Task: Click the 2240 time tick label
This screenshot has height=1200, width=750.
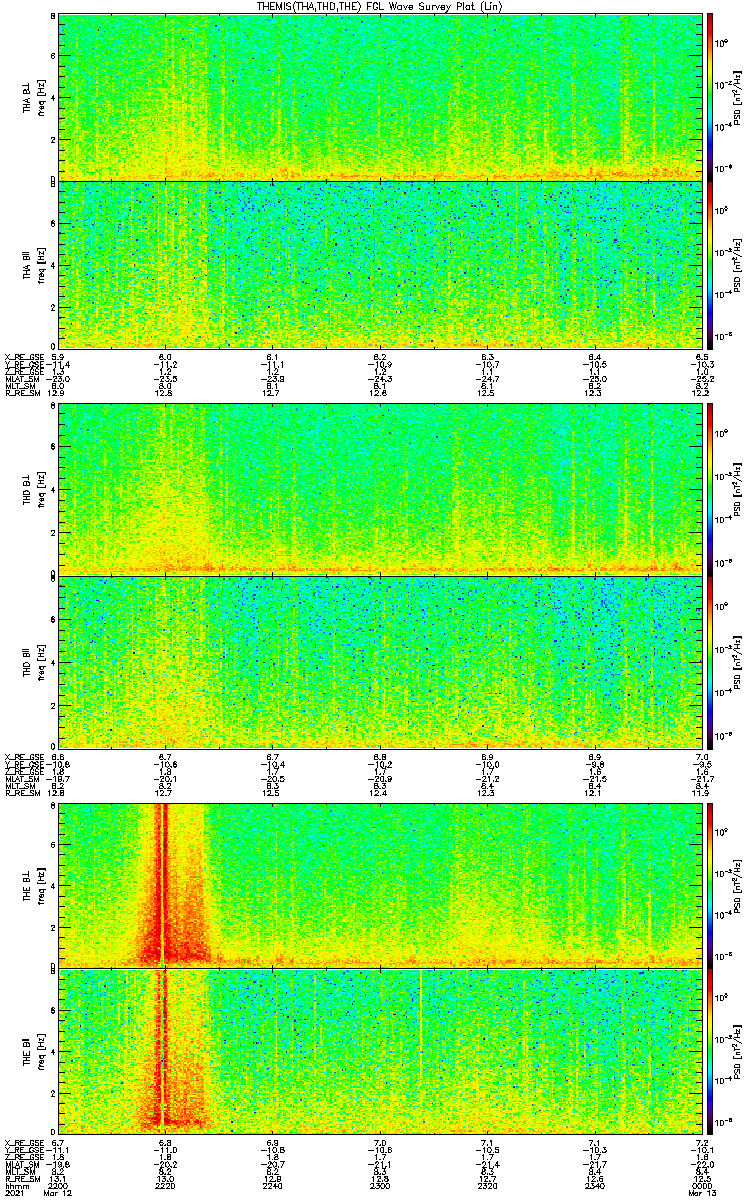Action: 273,1184
